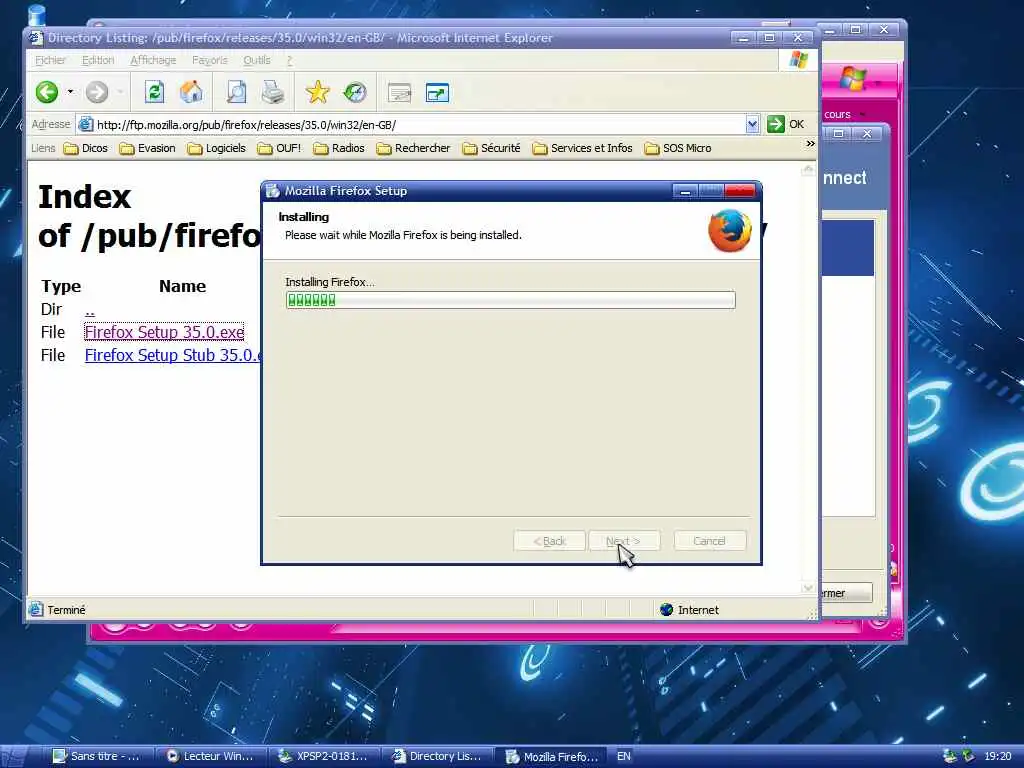Click the green OK go arrow
This screenshot has height=768, width=1024.
[x=775, y=124]
